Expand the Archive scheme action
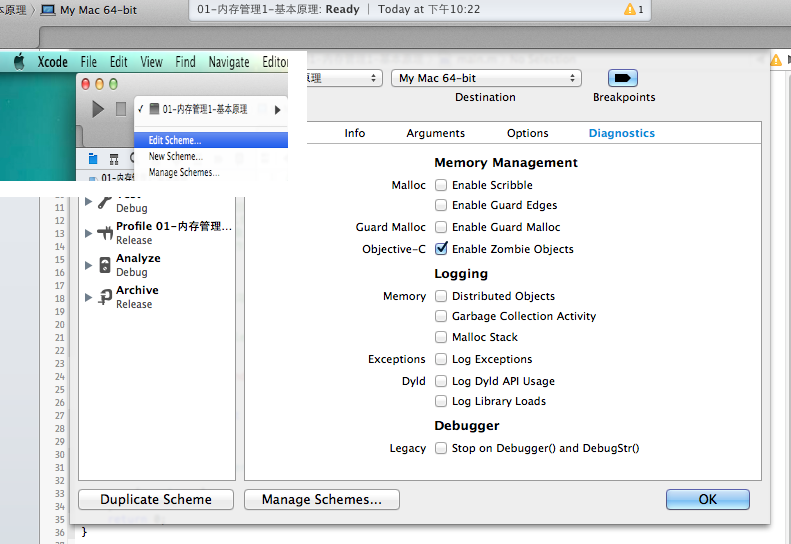The width and height of the screenshot is (791, 544). click(88, 297)
